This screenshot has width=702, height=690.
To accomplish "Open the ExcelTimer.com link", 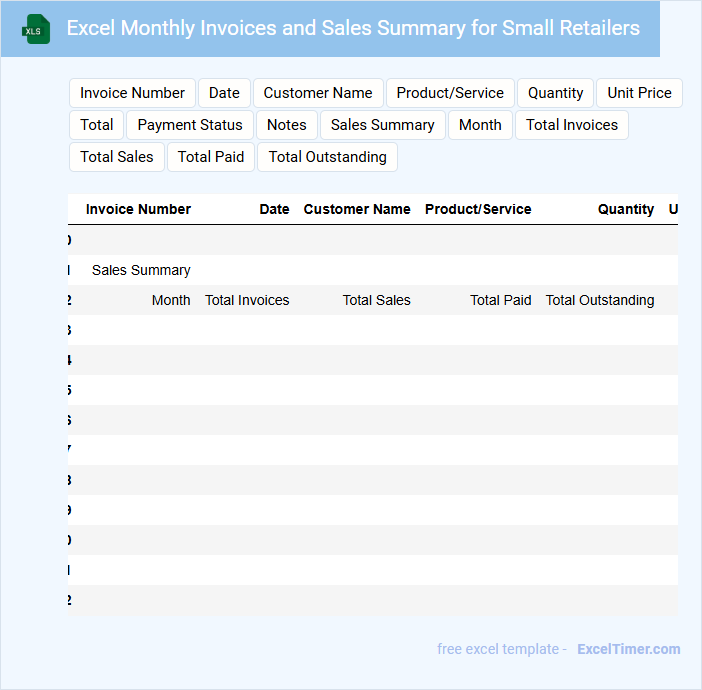I will coord(628,649).
